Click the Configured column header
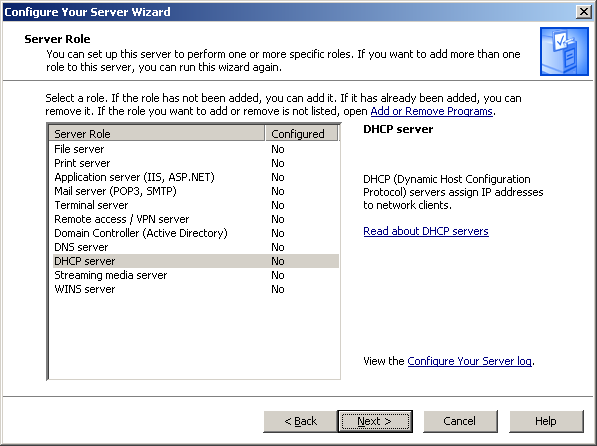Image resolution: width=597 pixels, height=446 pixels. [x=301, y=134]
